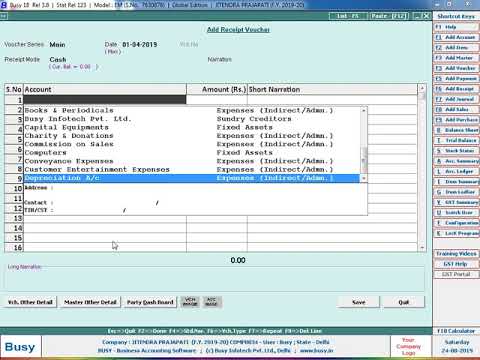Open Item Summary shortcut
This screenshot has width=480, height=360.
(456, 182)
